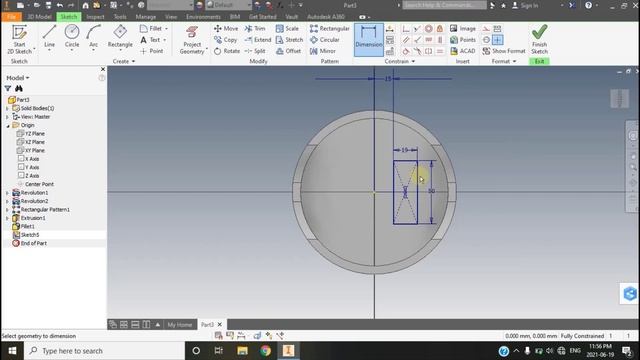This screenshot has height=360, width=640.
Task: Toggle Show Format
Action: click(504, 51)
